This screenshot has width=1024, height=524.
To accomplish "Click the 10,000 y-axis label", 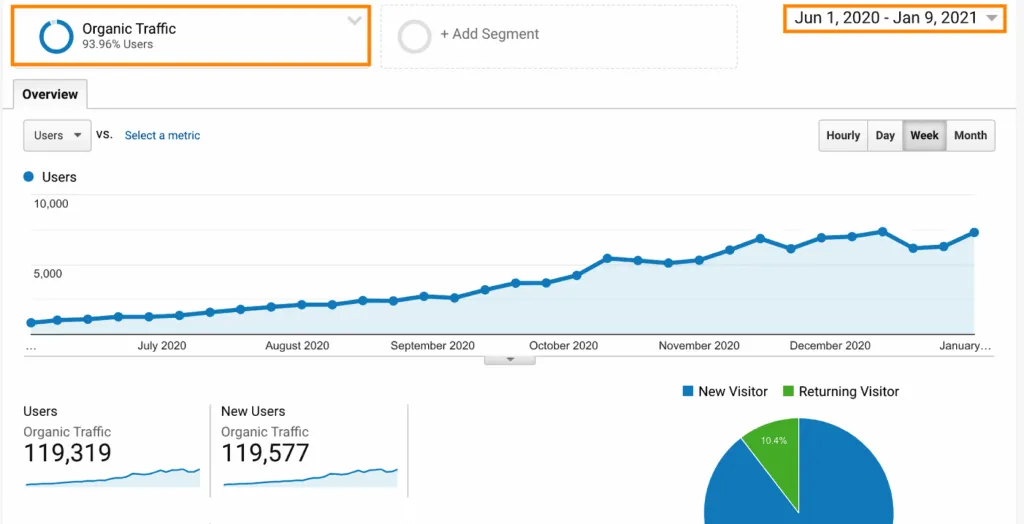I will tap(51, 203).
